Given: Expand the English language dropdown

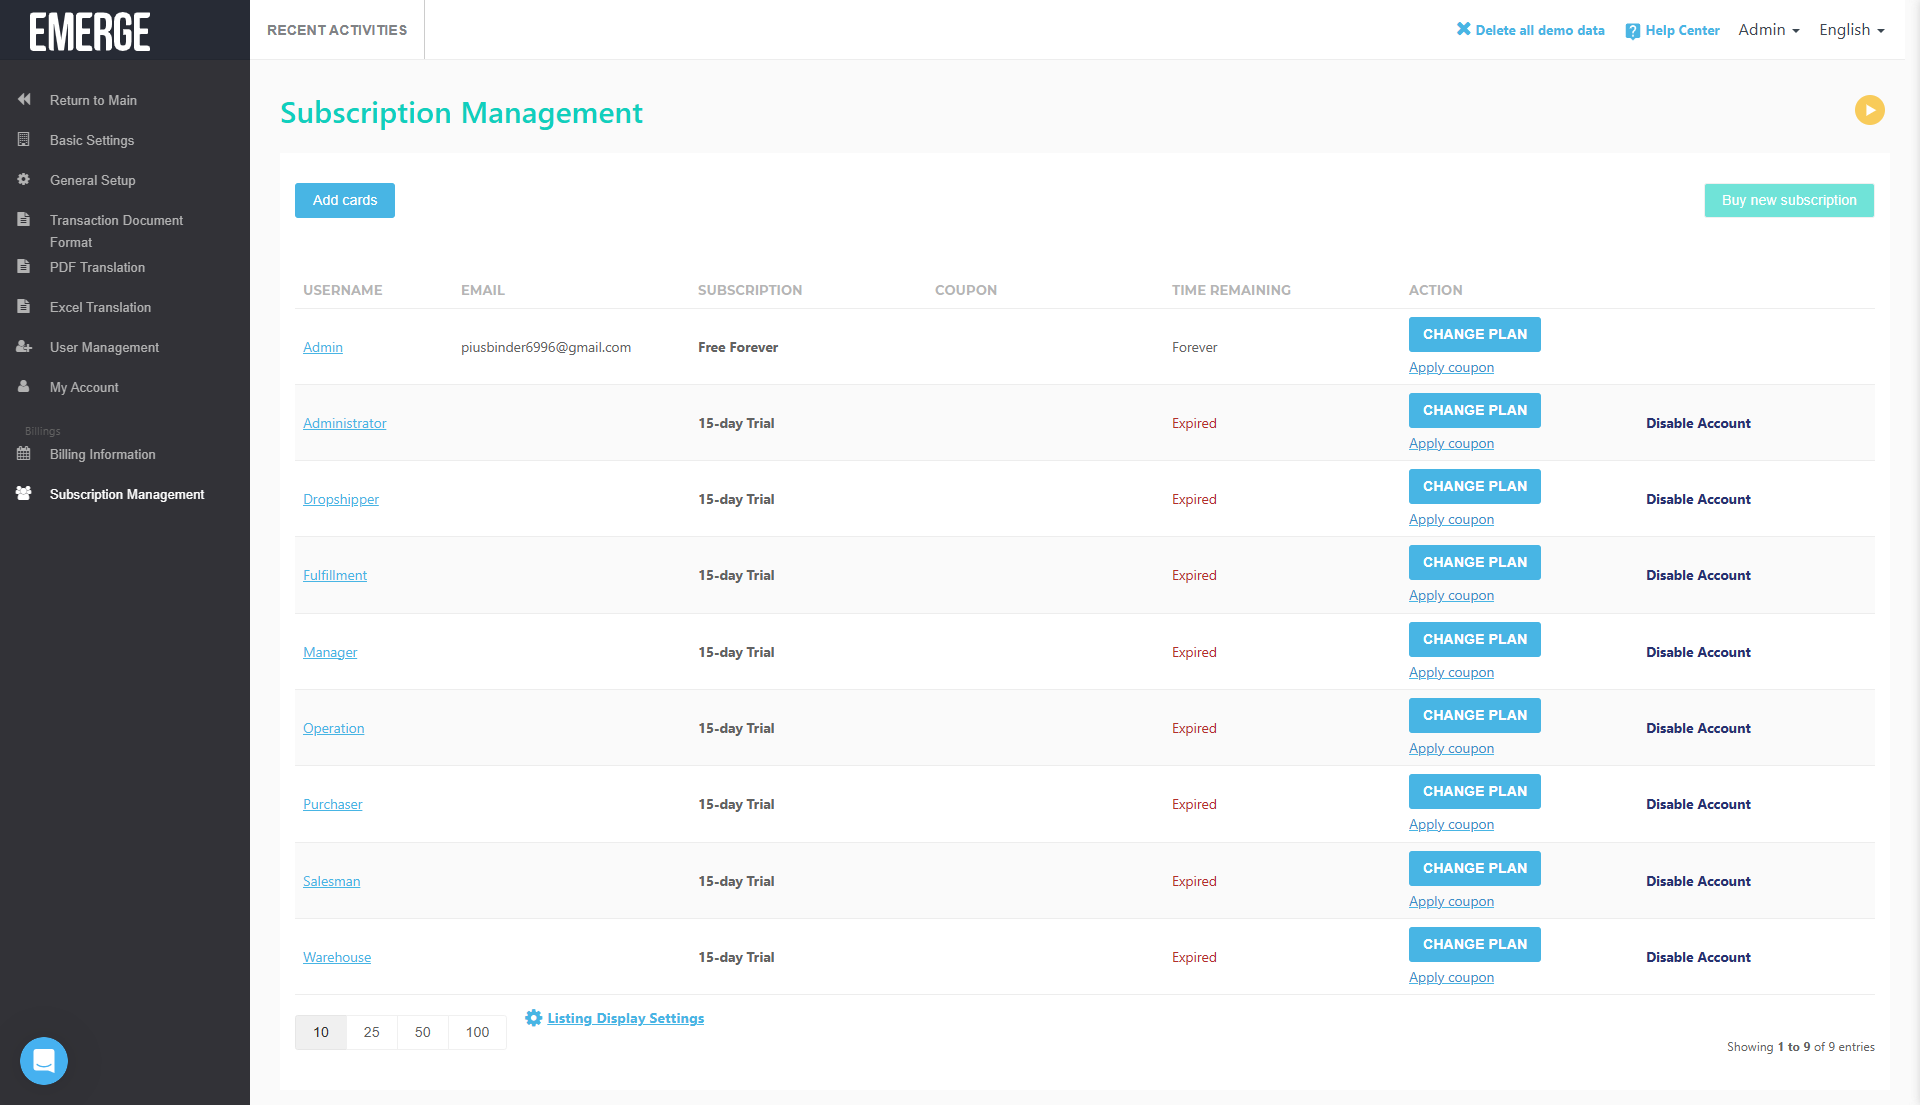Looking at the screenshot, I should pos(1851,30).
